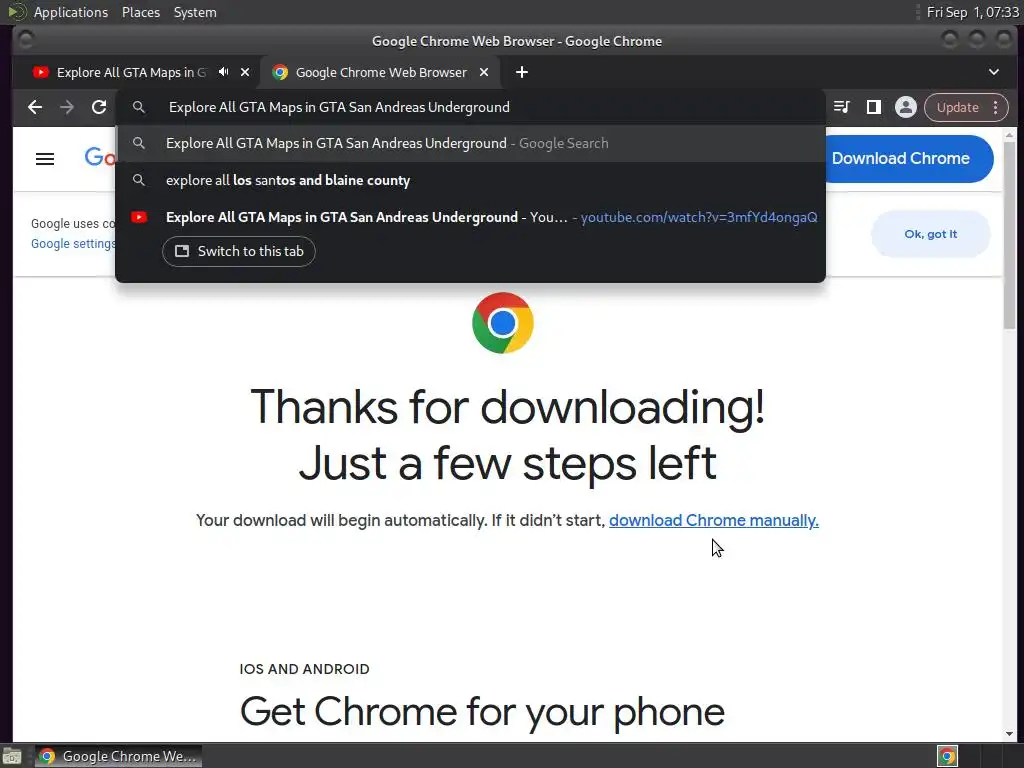Select the YouTube video suggestion row
Image resolution: width=1024 pixels, height=768 pixels.
(470, 217)
